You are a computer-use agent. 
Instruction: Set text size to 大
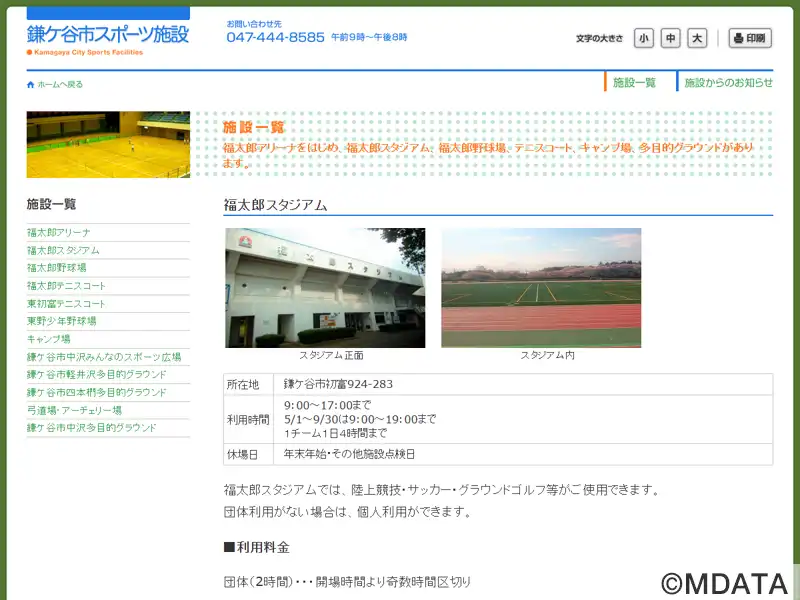(697, 38)
